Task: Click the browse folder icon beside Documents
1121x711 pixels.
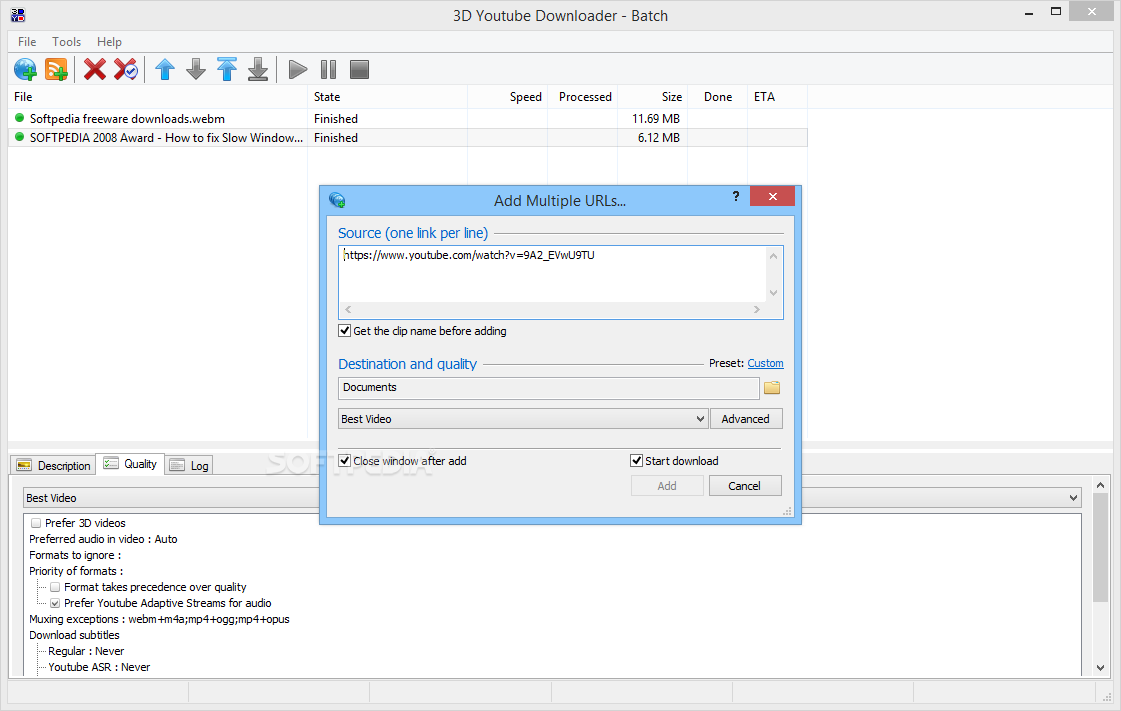Action: coord(772,388)
